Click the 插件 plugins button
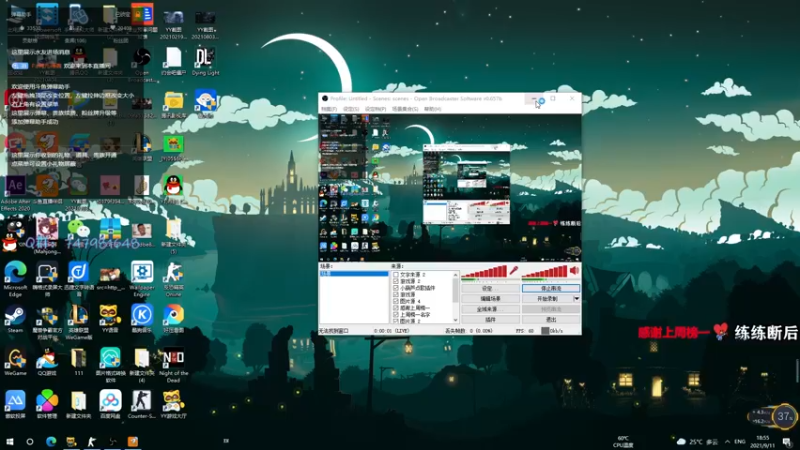Viewport: 800px width, 450px height. tap(490, 319)
